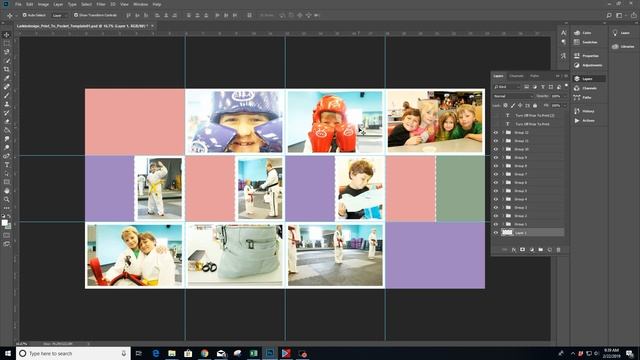Hide the Group 7 layer

[x=496, y=174]
